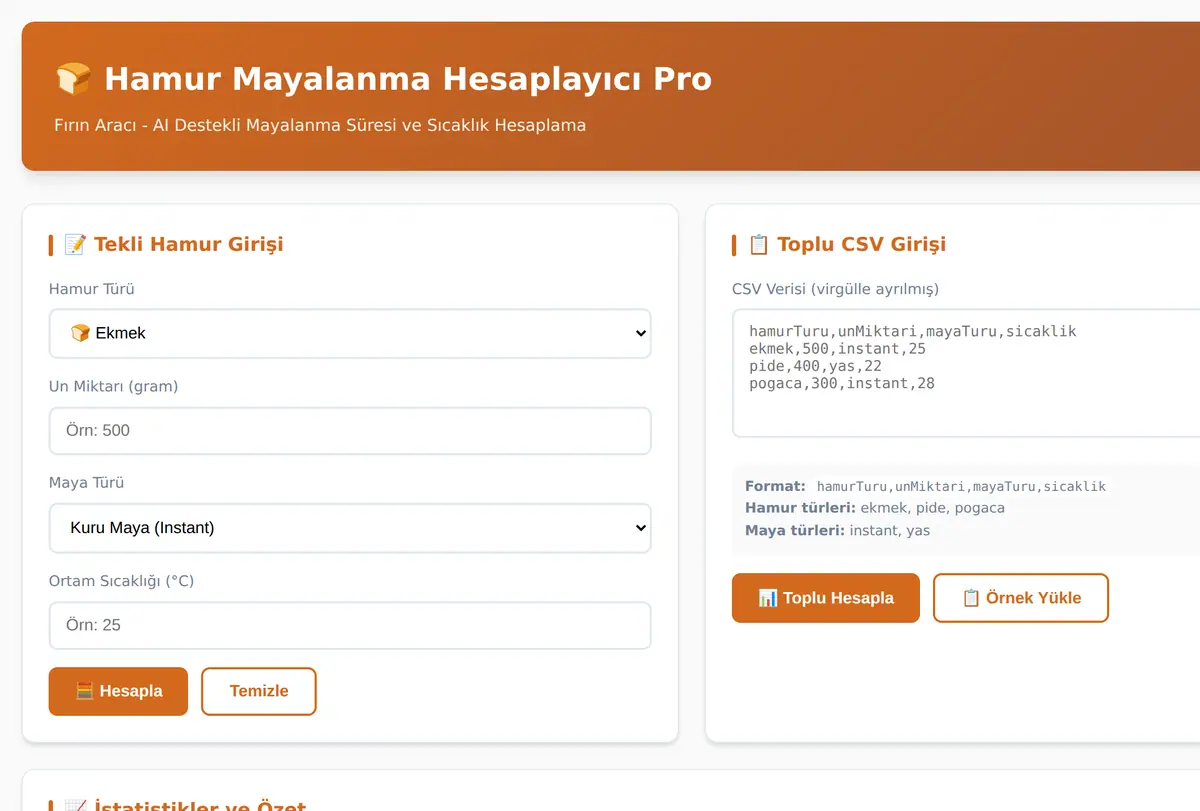Click the Format hint line text
1200x811 pixels.
click(x=926, y=486)
